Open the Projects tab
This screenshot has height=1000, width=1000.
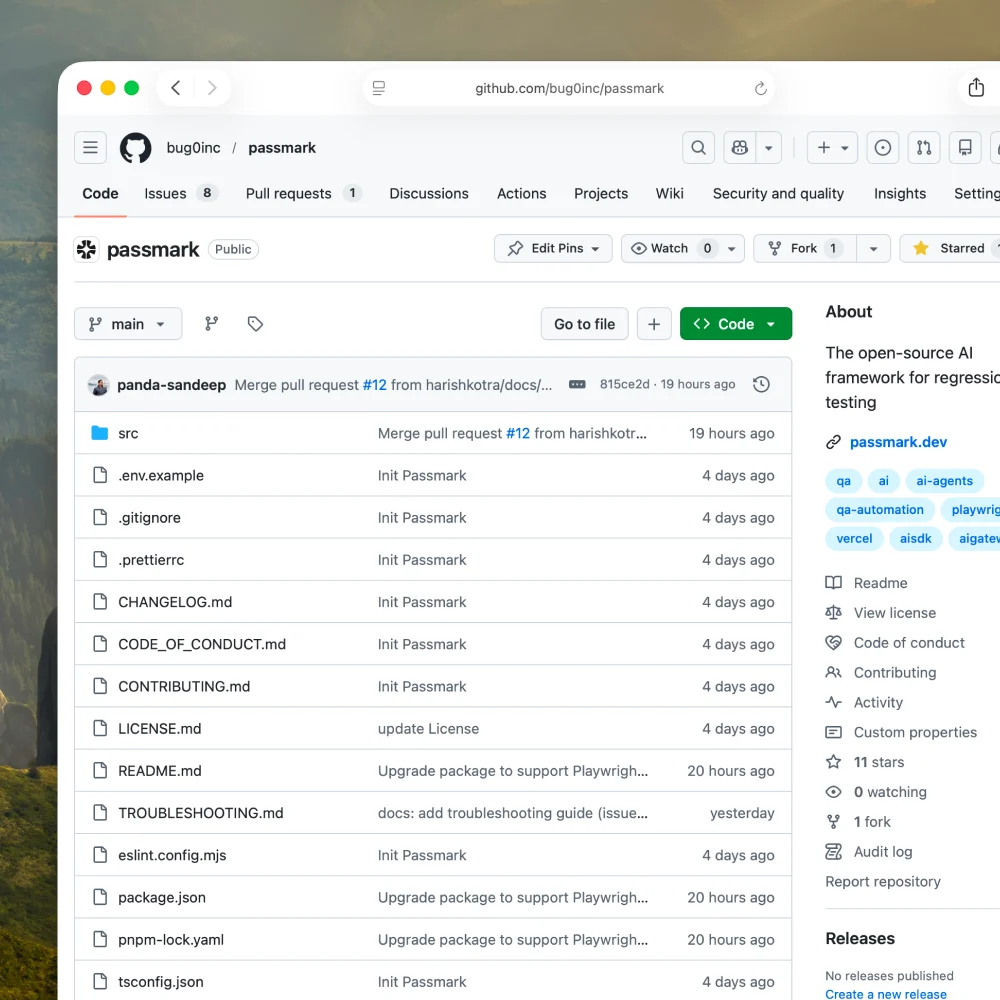tap(601, 193)
